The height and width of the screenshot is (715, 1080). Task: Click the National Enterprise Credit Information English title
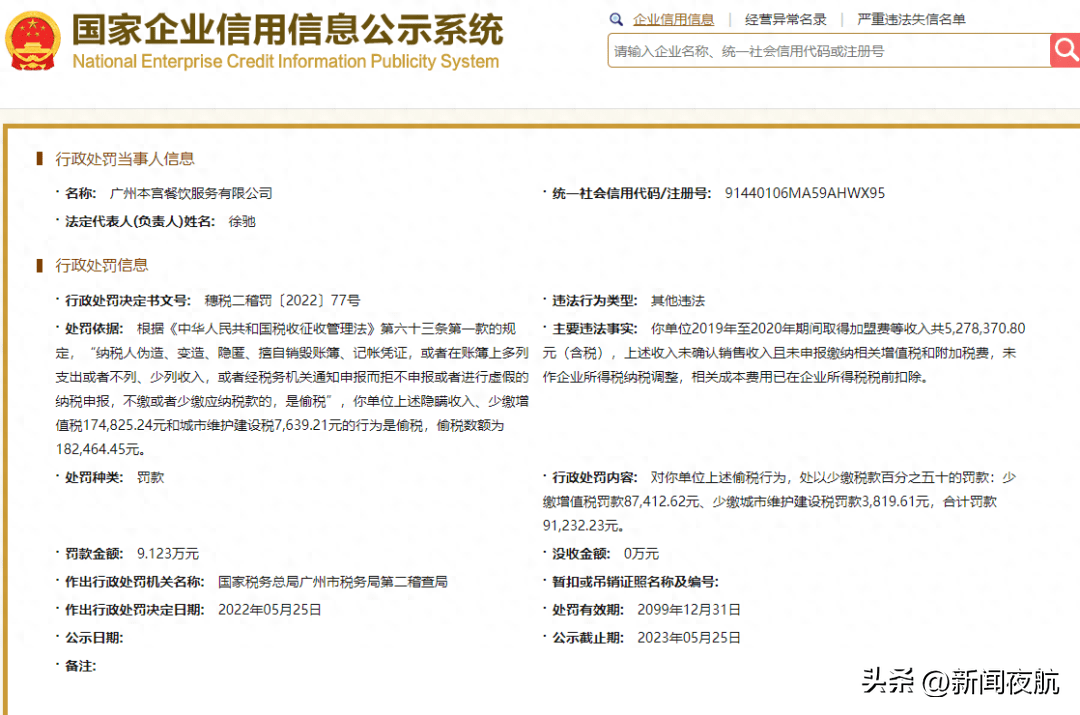(285, 61)
